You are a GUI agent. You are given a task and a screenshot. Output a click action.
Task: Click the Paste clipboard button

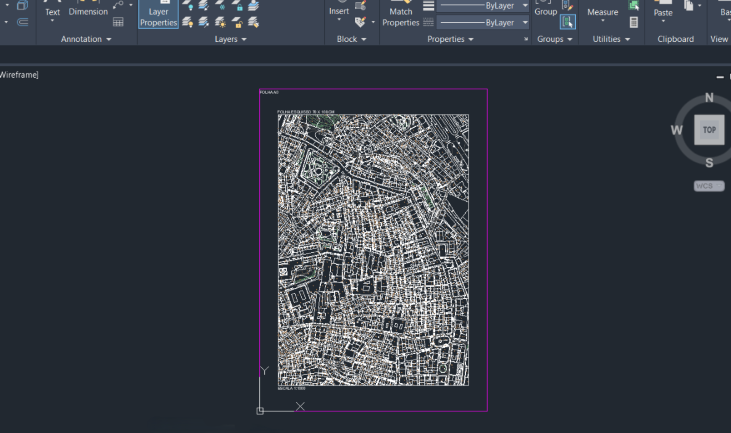(x=663, y=11)
